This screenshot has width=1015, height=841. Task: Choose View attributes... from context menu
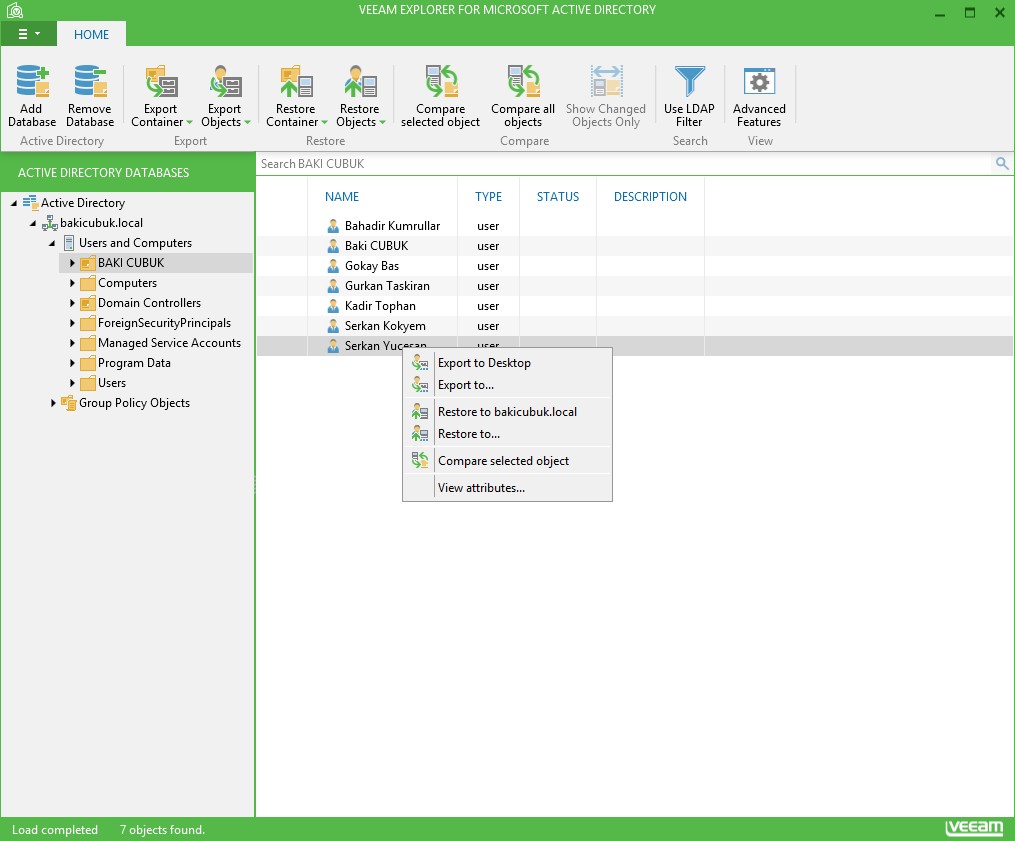(x=508, y=488)
